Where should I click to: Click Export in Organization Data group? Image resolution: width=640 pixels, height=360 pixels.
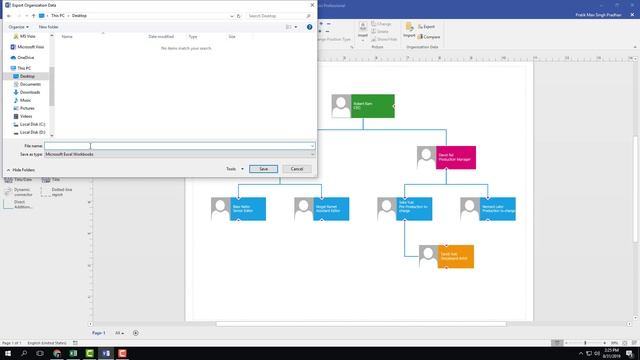426,27
